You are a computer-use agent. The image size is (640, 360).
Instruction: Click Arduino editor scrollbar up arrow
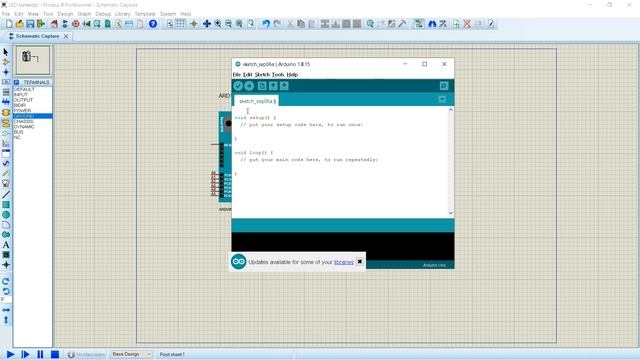tap(451, 110)
